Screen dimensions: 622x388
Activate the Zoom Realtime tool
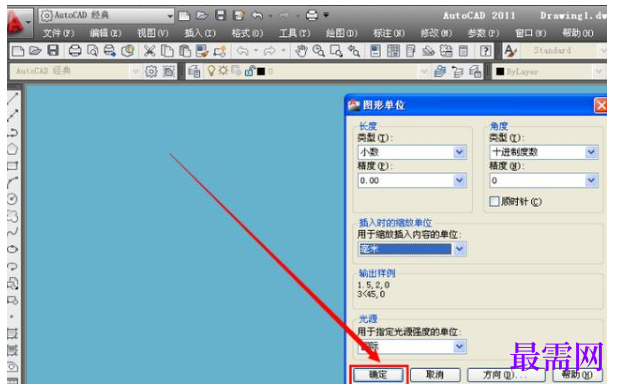pyautogui.click(x=319, y=51)
